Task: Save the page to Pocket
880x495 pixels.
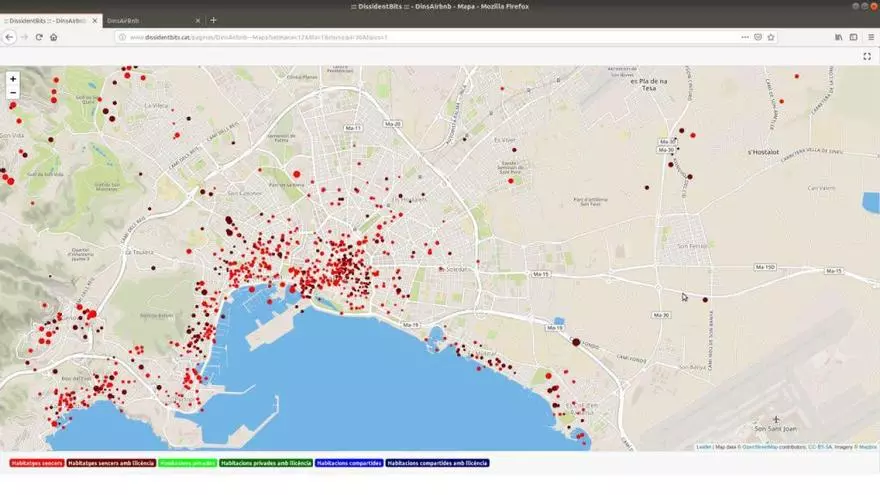Action: pyautogui.click(x=758, y=37)
